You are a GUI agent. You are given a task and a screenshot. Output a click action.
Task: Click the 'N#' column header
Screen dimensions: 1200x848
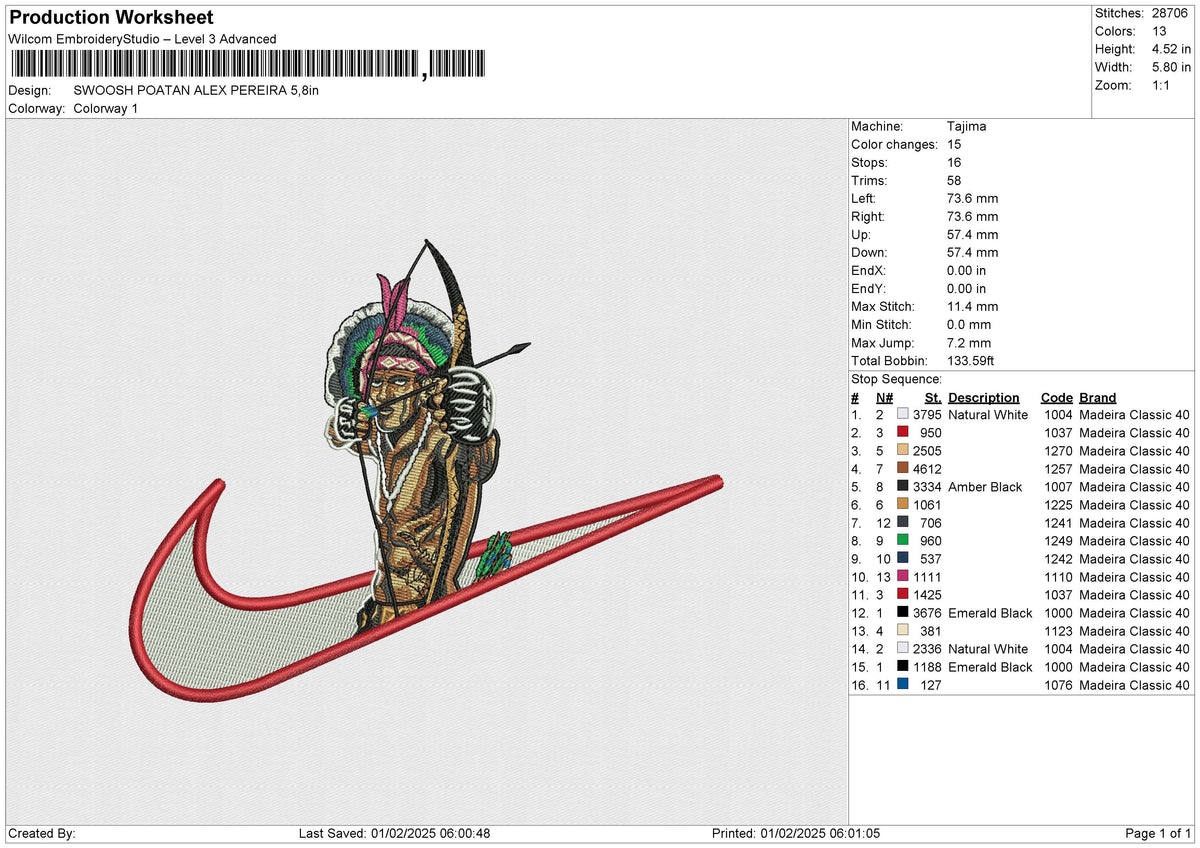[885, 397]
